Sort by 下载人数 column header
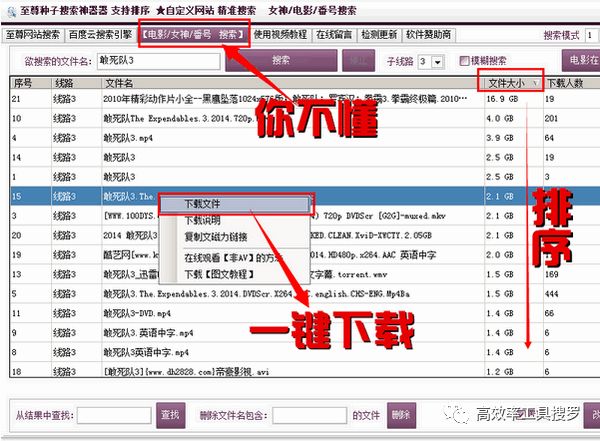Screen dimensions: 600x441 [x=572, y=83]
